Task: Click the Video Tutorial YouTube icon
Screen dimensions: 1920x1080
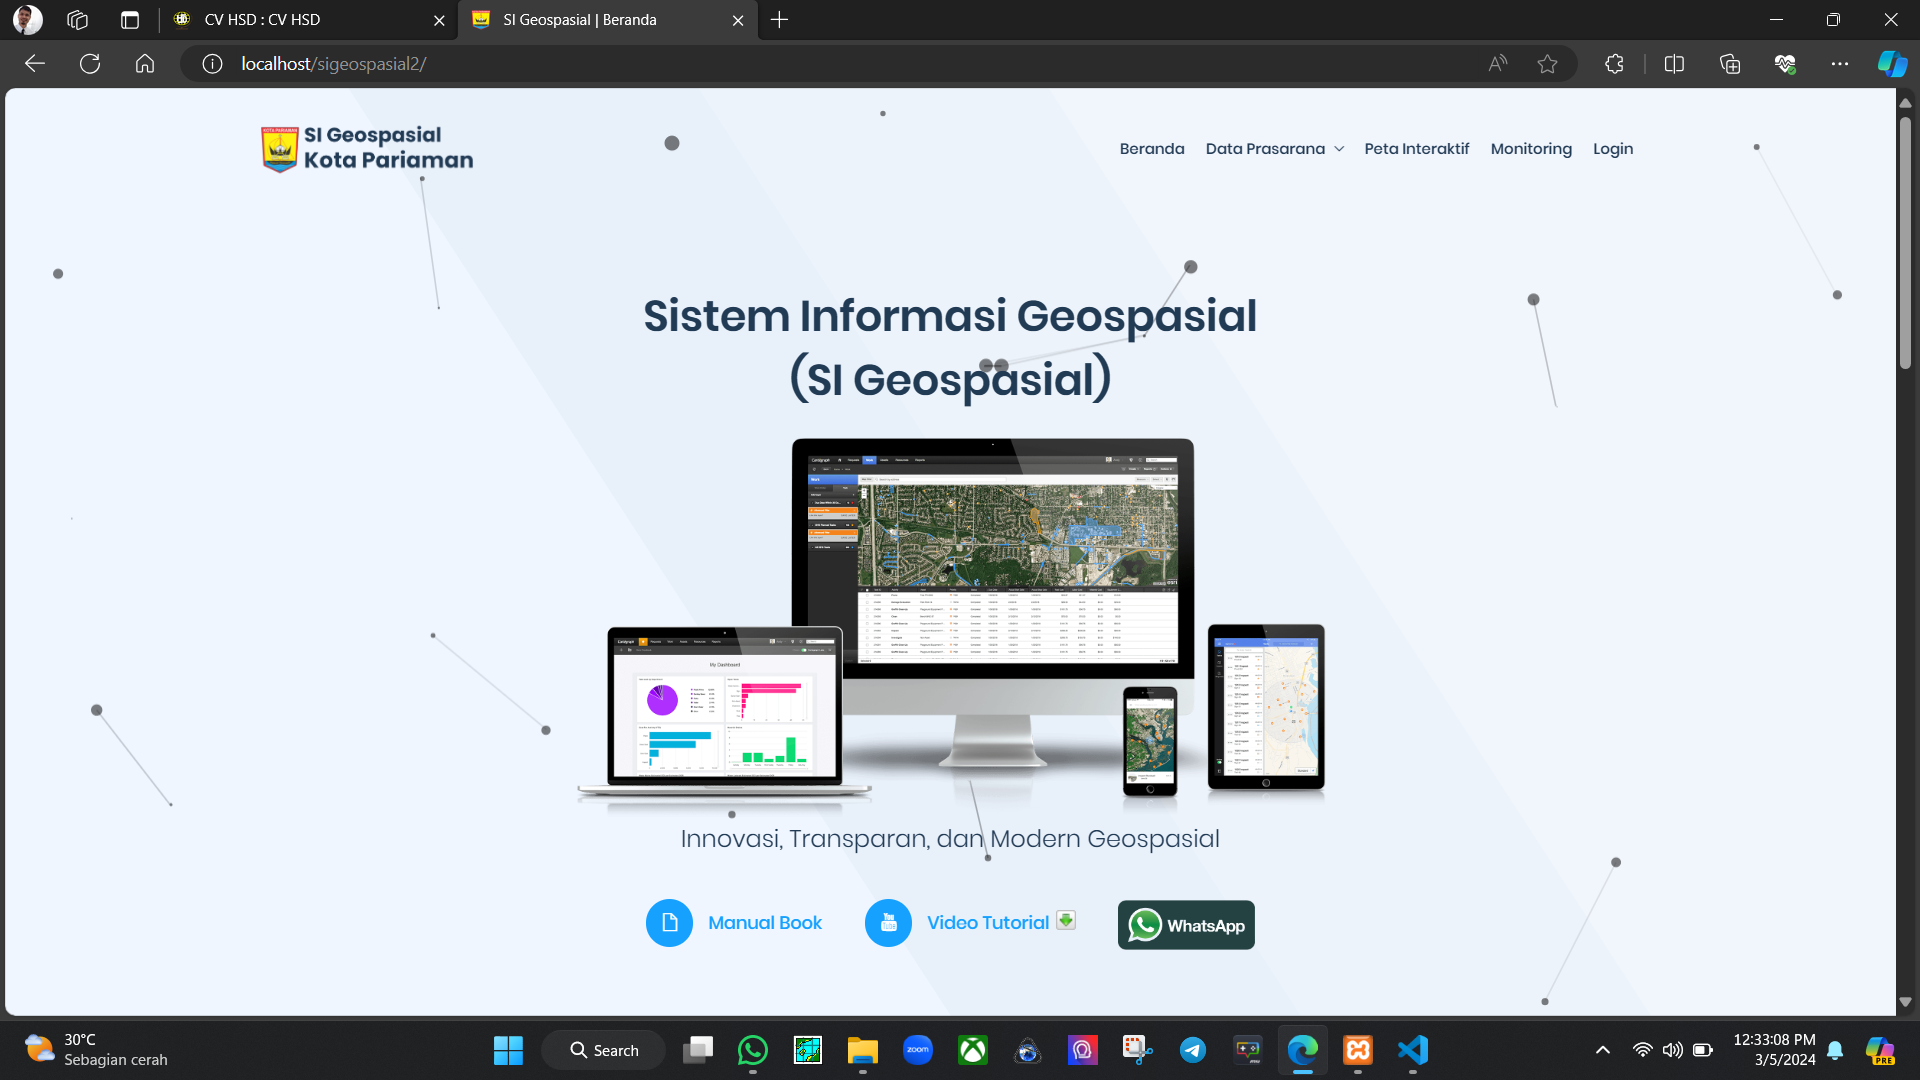Action: tap(888, 923)
